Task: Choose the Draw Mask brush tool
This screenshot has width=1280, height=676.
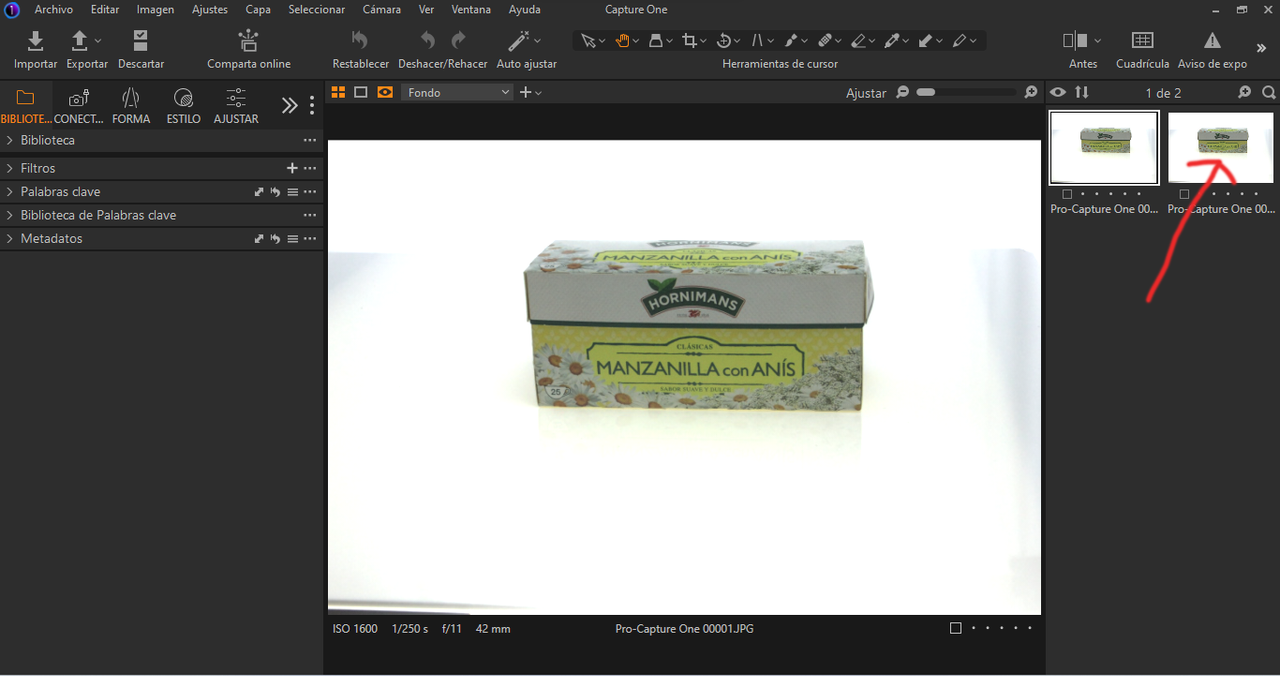Action: coord(790,41)
